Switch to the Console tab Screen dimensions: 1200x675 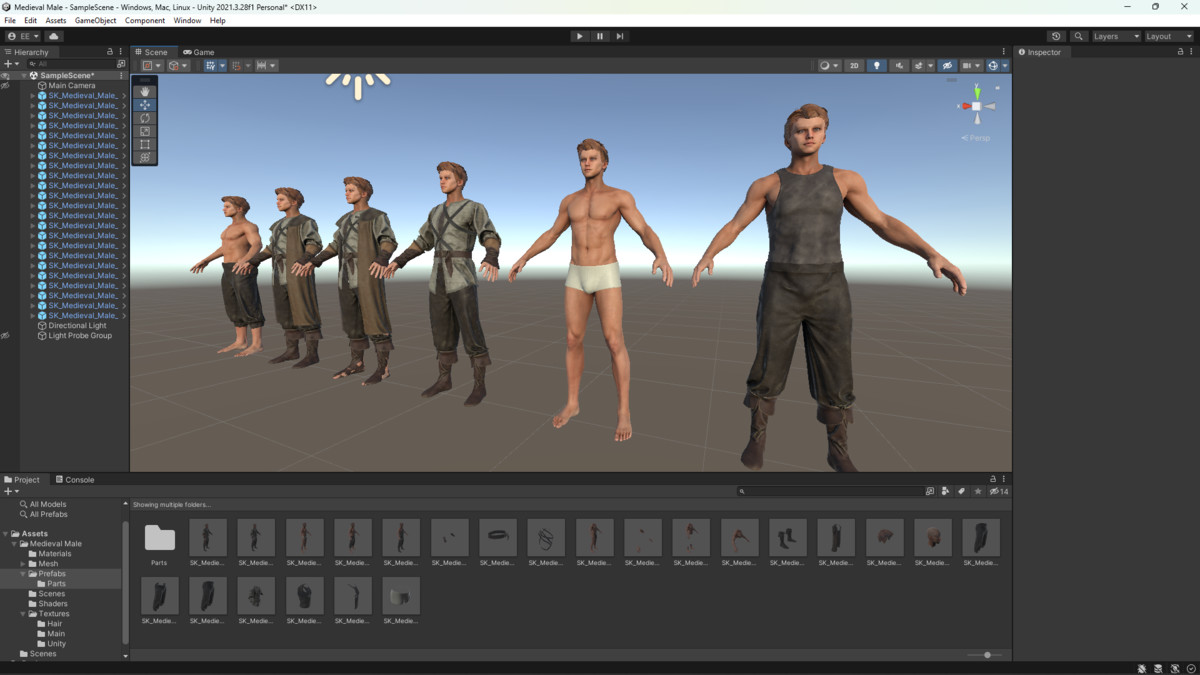(x=75, y=480)
